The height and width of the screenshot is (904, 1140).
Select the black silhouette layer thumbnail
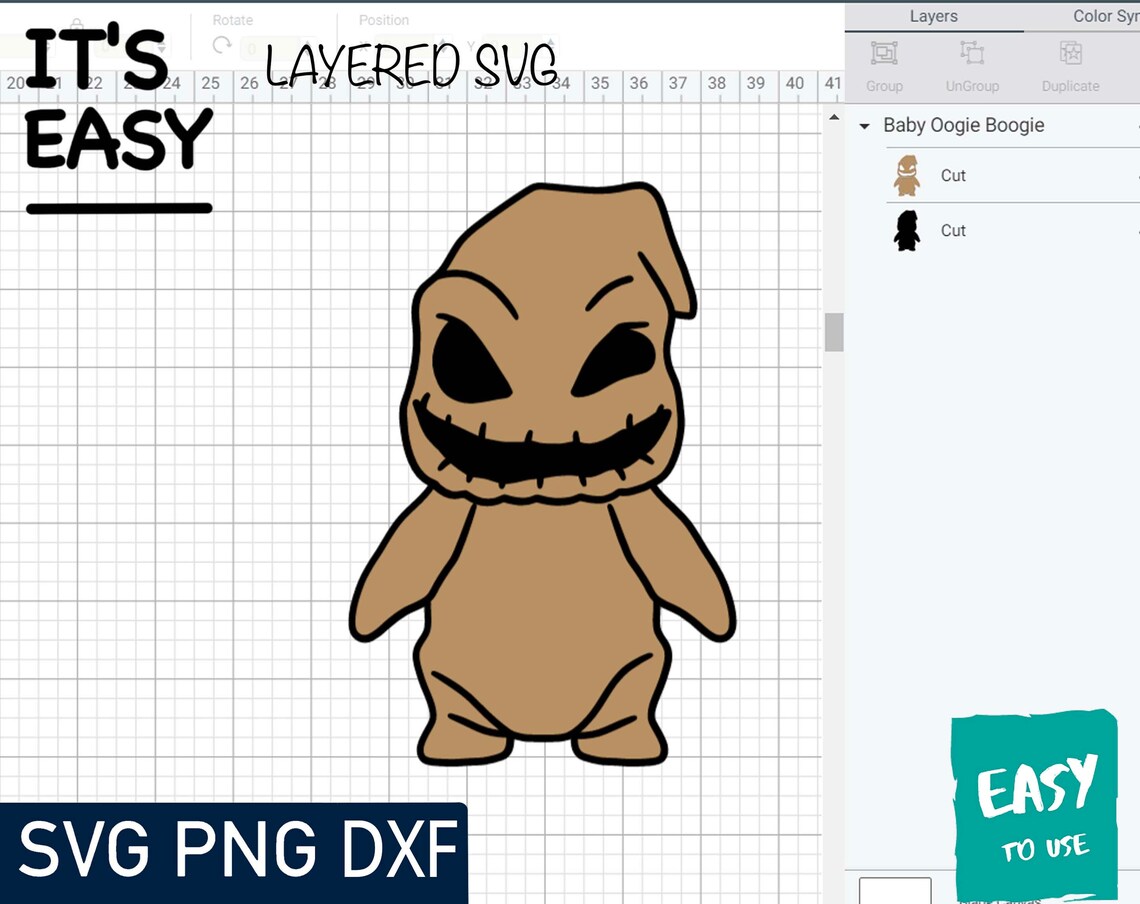point(906,230)
